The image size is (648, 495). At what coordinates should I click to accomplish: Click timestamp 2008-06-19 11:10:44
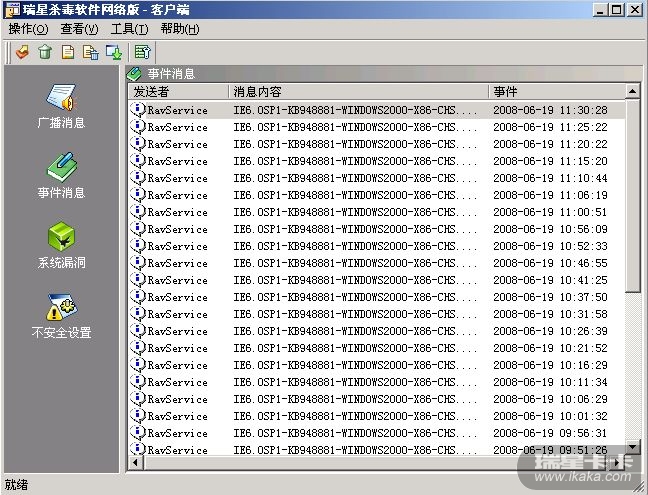tap(550, 178)
